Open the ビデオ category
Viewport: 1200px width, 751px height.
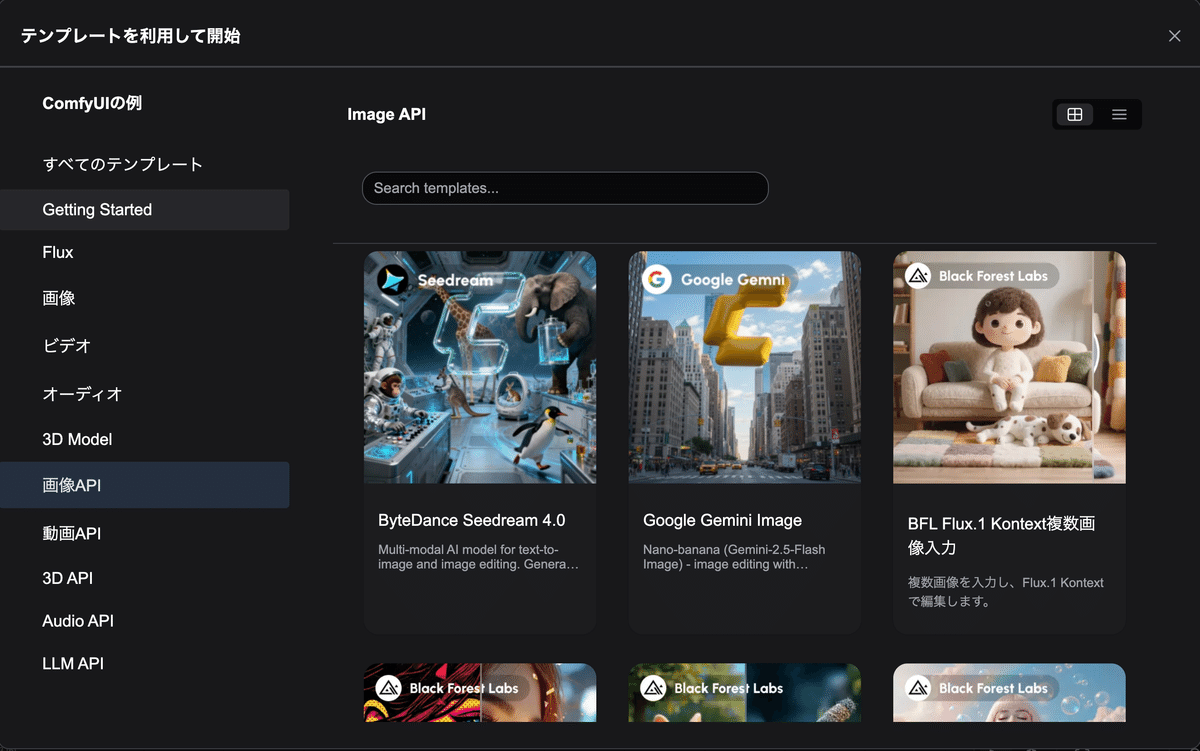tap(145, 346)
